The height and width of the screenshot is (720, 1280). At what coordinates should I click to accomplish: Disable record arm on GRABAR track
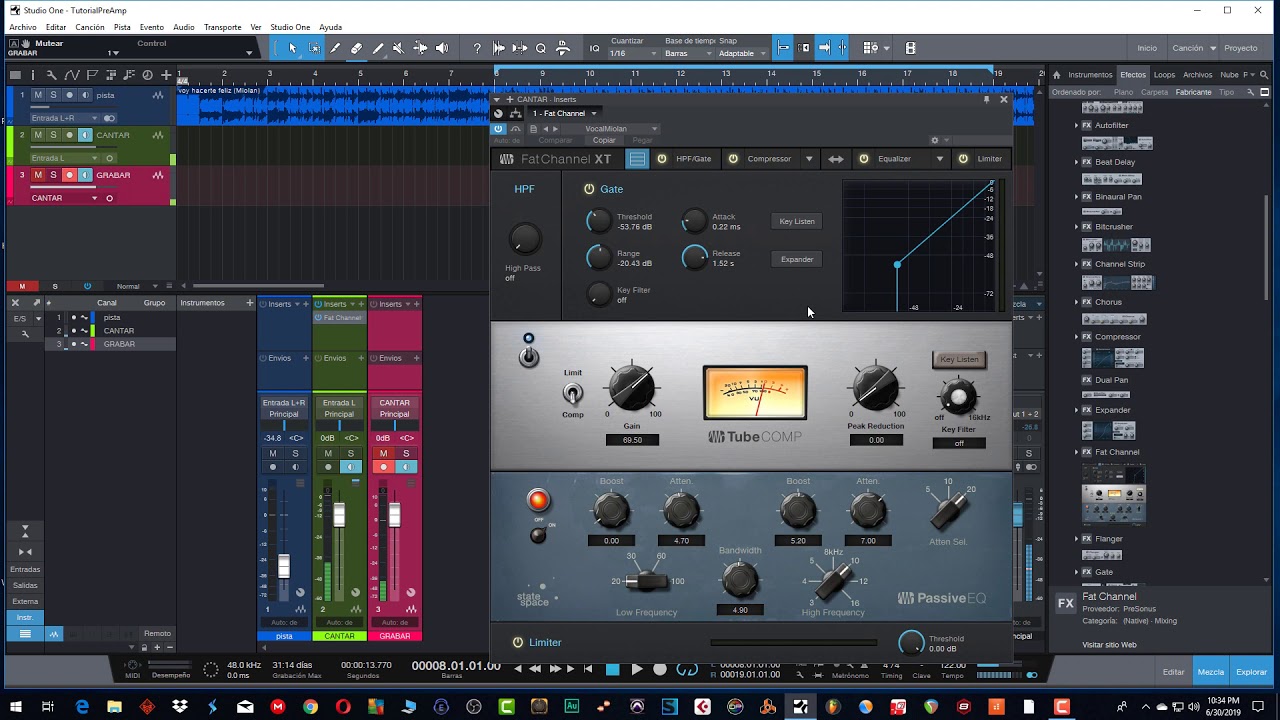69,175
